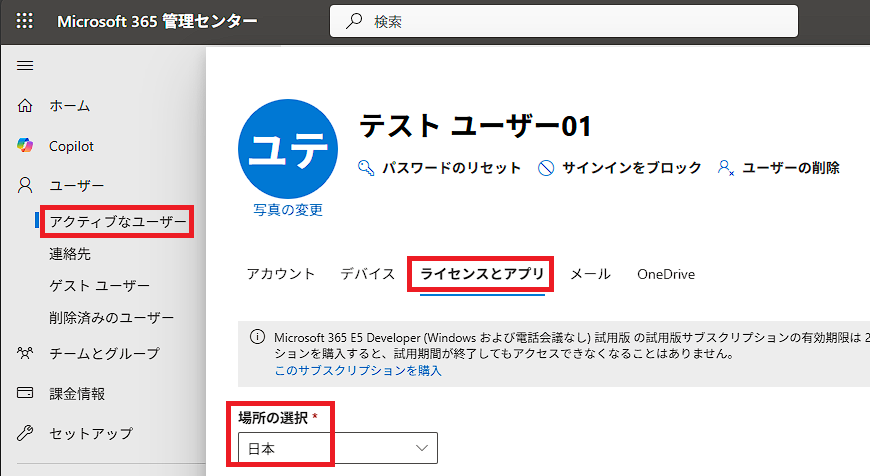Viewport: 870px width, 476px height.
Task: Switch to the ライセンスとアプリ tab
Action: [x=482, y=274]
